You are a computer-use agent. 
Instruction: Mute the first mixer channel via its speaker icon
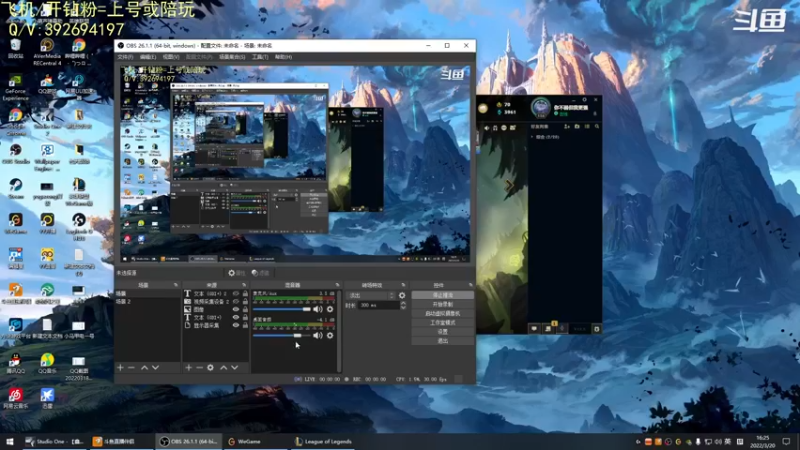[318, 309]
